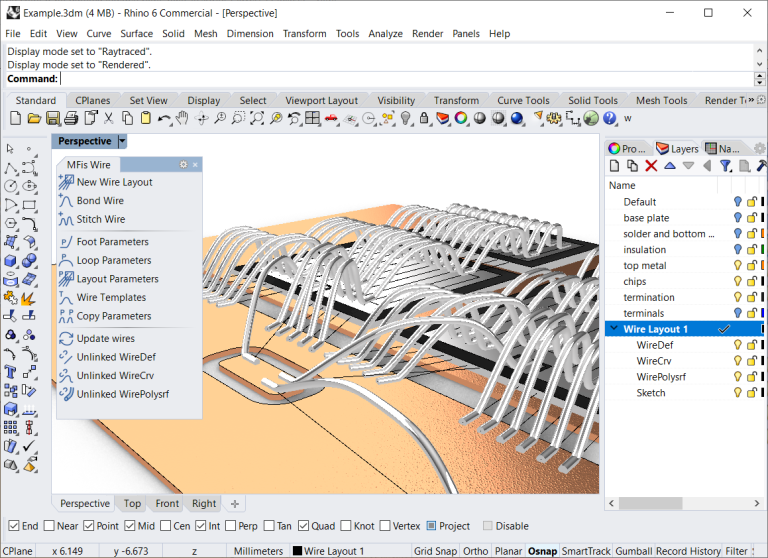Toggle the Point osnap checkbox
Image resolution: width=768 pixels, height=558 pixels.
click(x=89, y=526)
